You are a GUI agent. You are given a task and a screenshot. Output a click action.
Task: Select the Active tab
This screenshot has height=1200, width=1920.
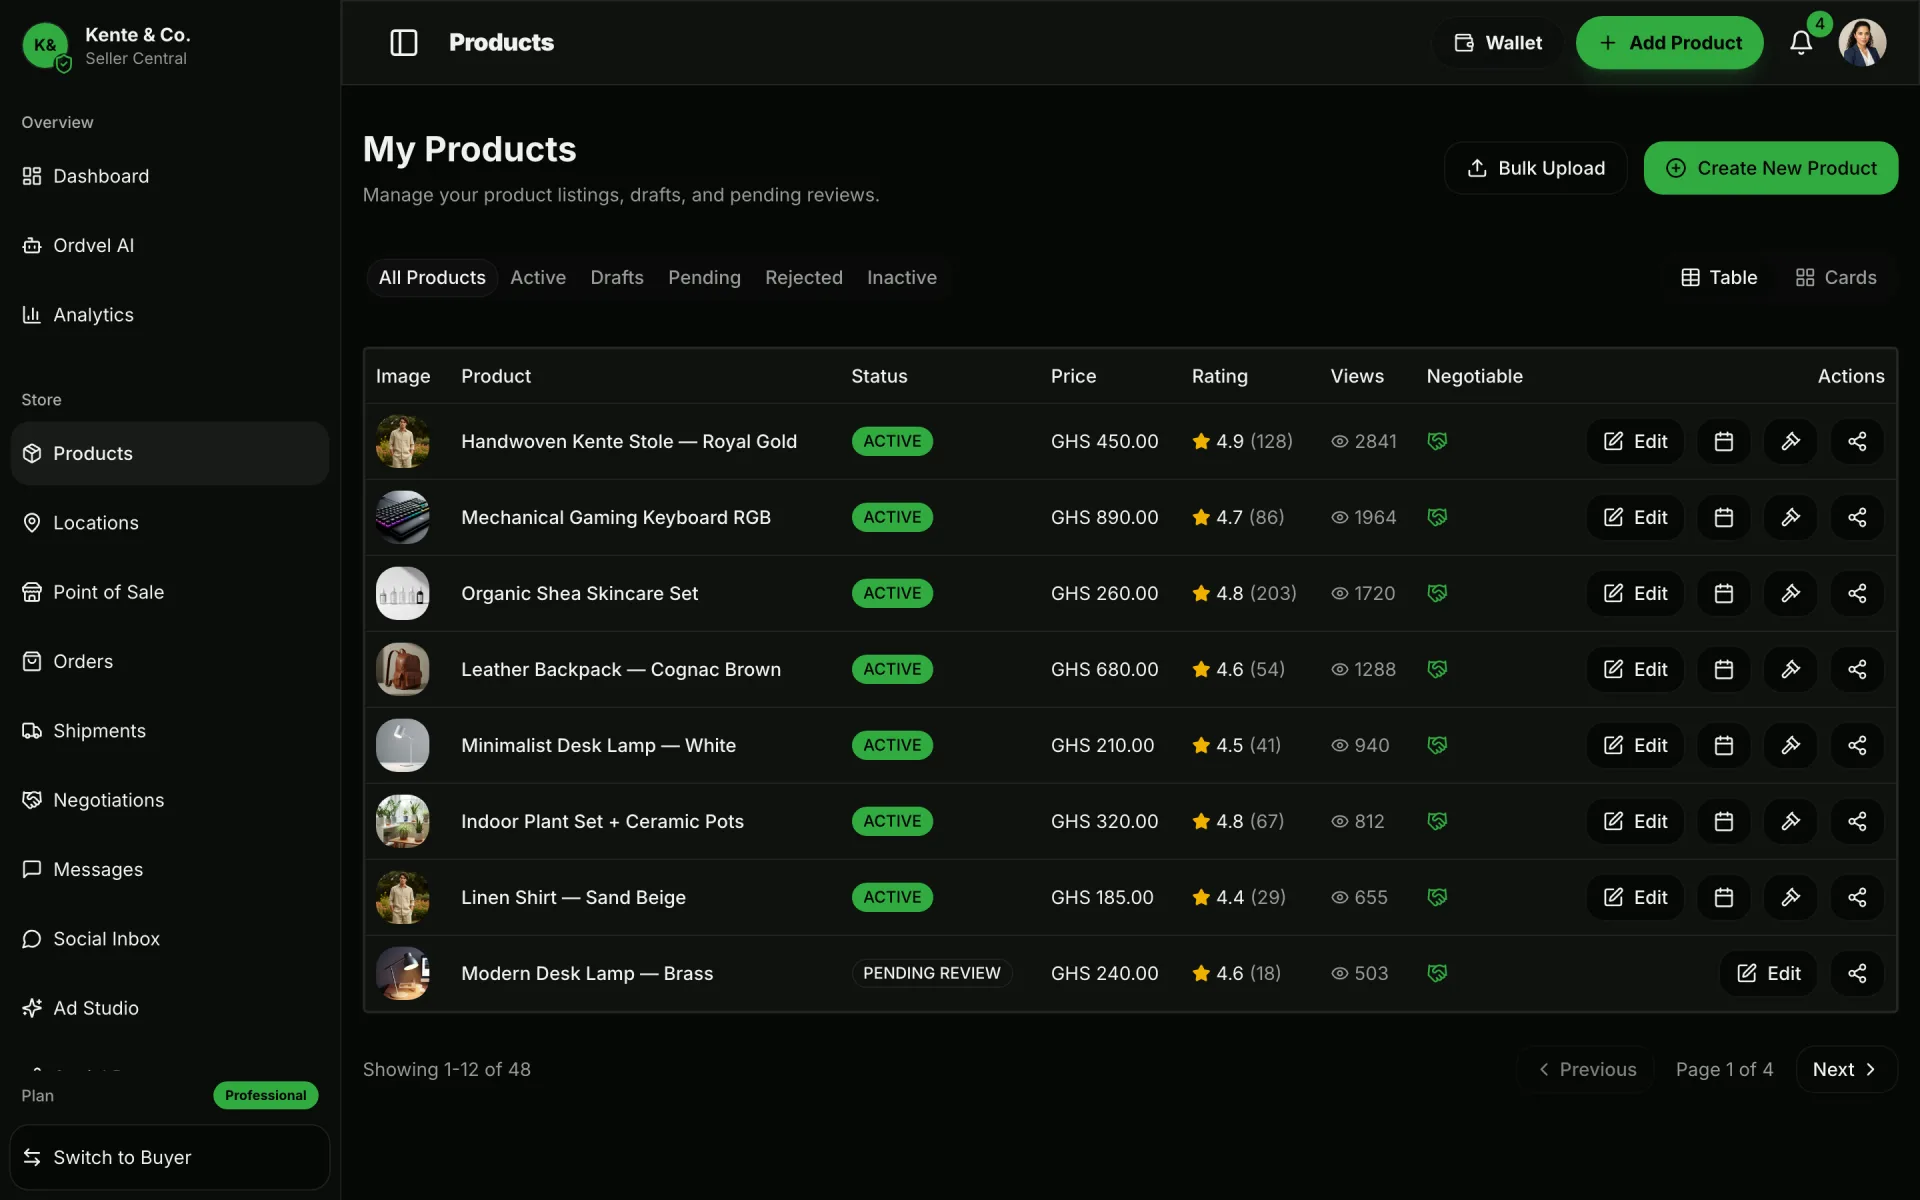click(x=538, y=277)
